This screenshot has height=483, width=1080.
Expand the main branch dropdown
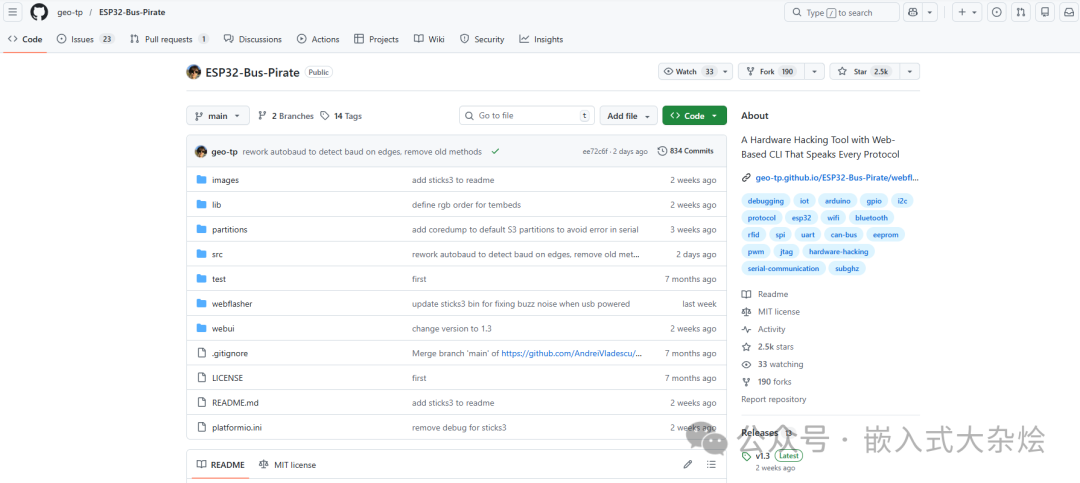(217, 116)
